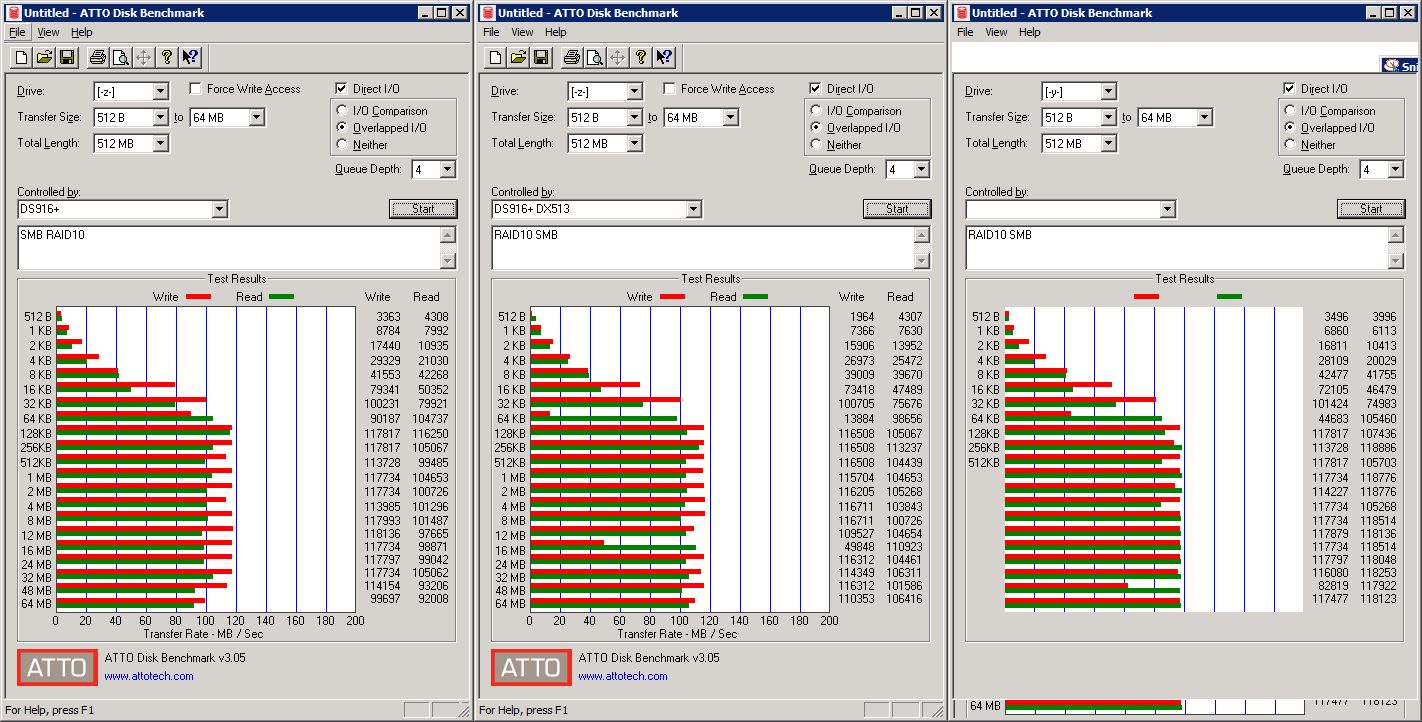Click Save disk icon in left DS916+ window
The image size is (1422, 722).
click(67, 57)
